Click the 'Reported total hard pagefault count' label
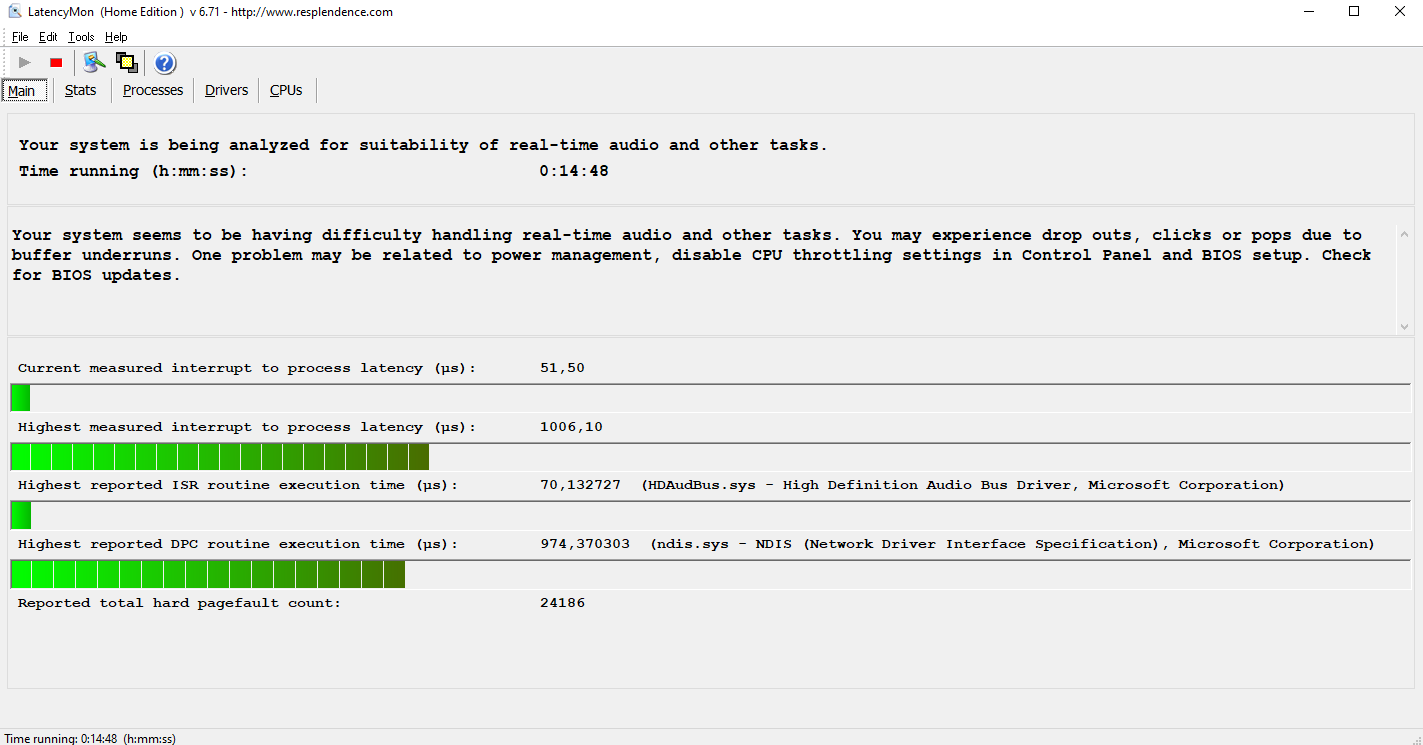 coord(179,603)
